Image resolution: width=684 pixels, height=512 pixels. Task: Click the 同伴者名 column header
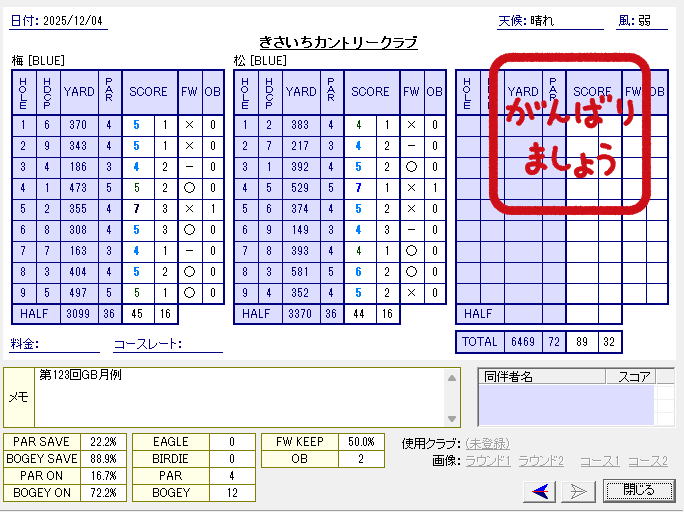pyautogui.click(x=508, y=377)
